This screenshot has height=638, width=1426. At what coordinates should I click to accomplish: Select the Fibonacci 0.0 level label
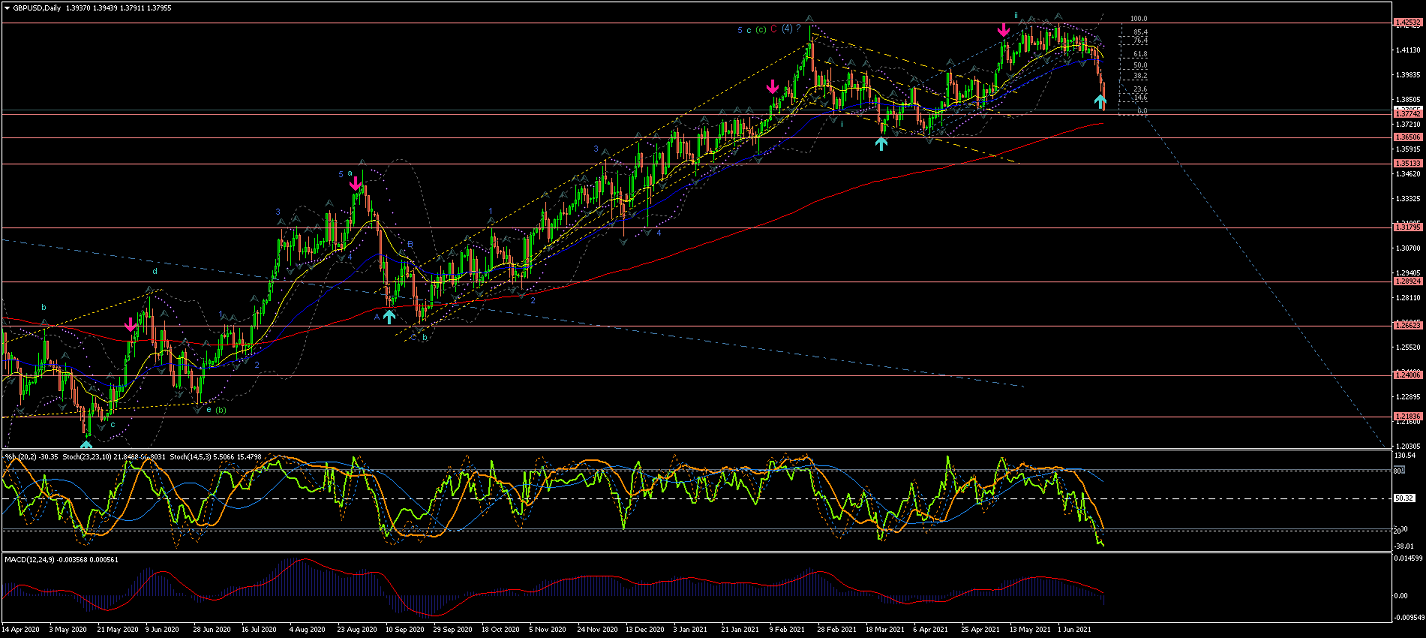pos(1142,111)
